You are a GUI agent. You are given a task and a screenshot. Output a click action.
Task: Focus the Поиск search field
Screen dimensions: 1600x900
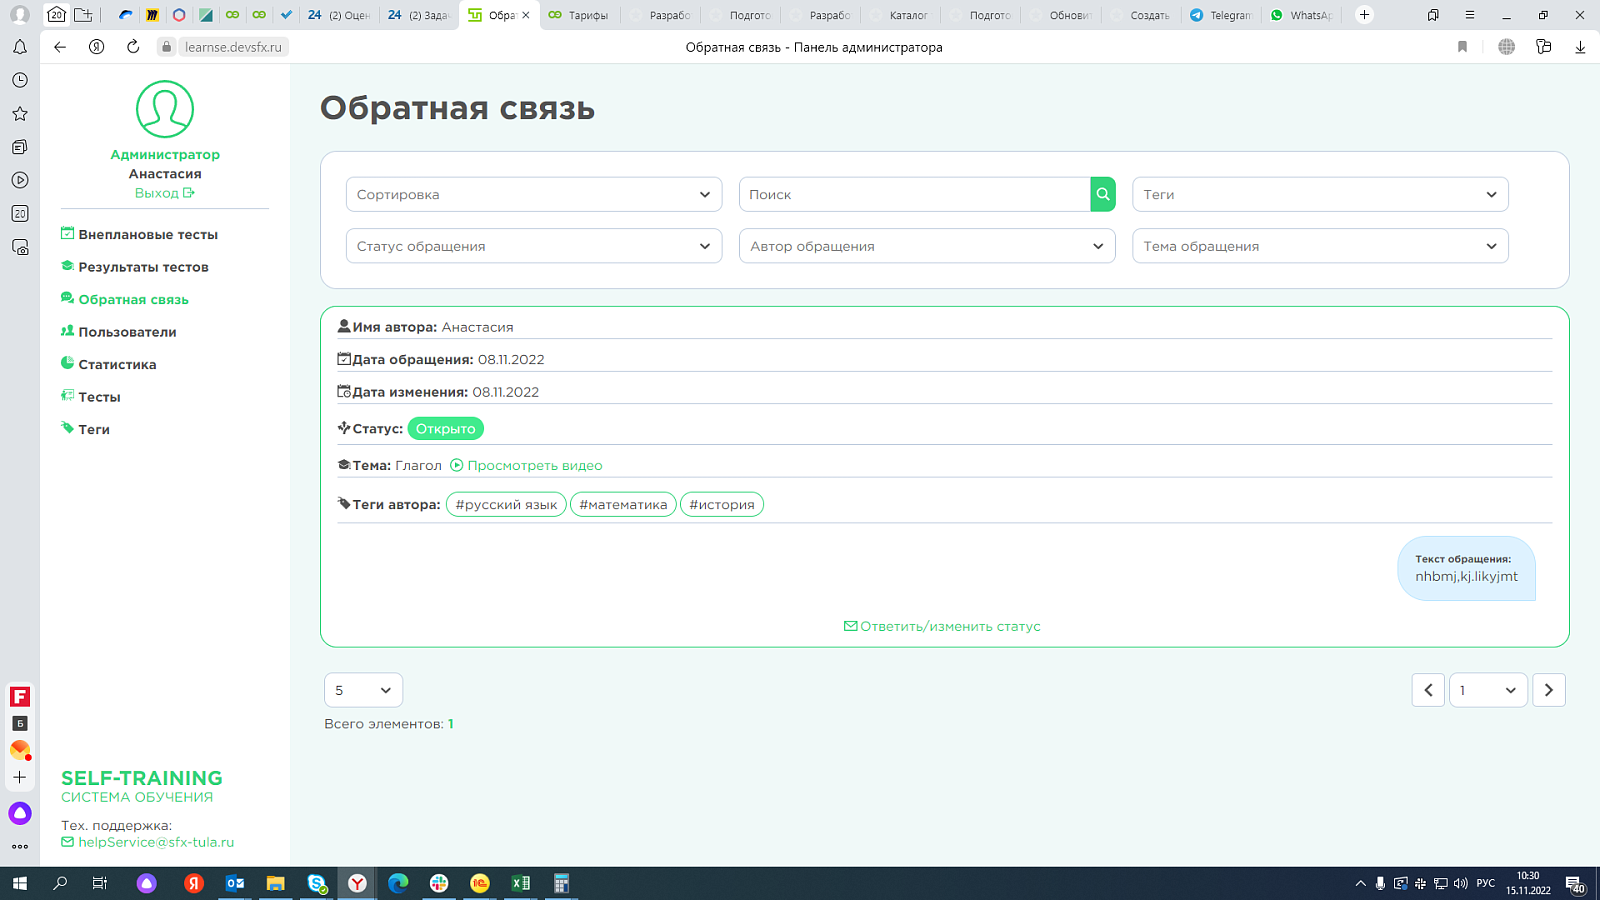tap(914, 194)
